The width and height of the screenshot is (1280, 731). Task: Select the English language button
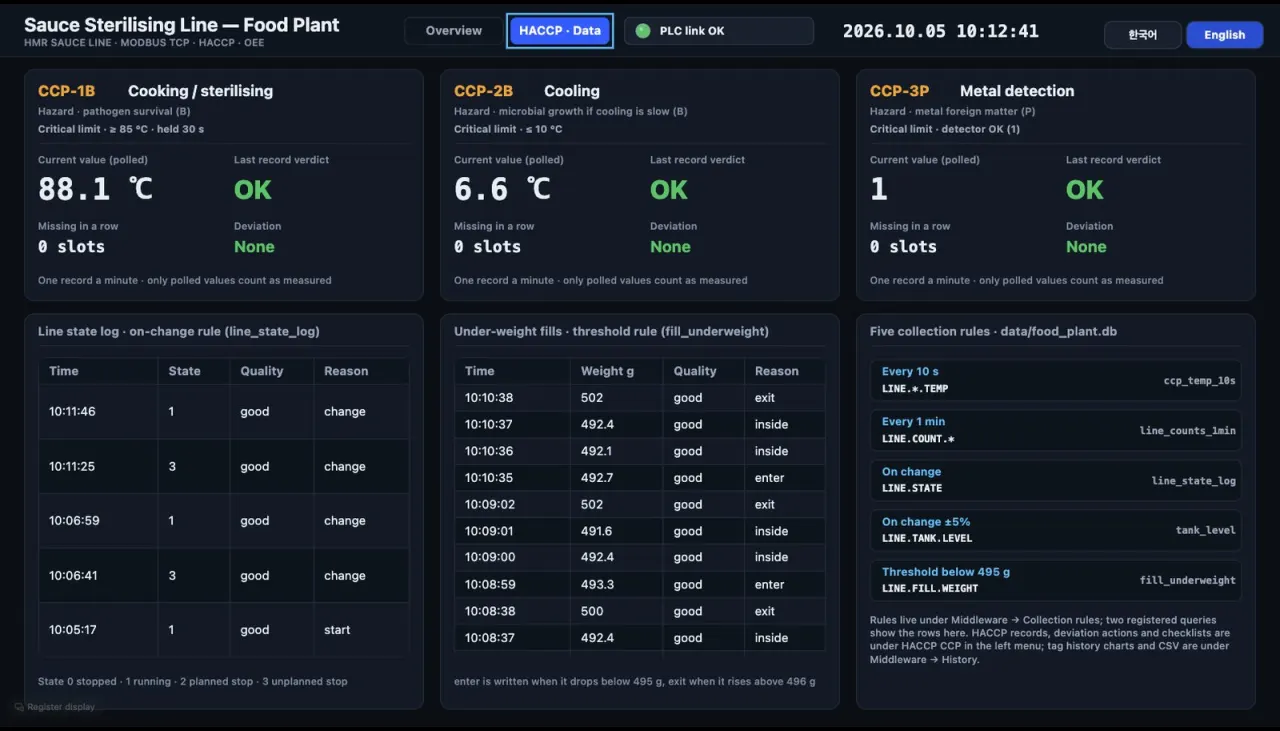pyautogui.click(x=1224, y=35)
